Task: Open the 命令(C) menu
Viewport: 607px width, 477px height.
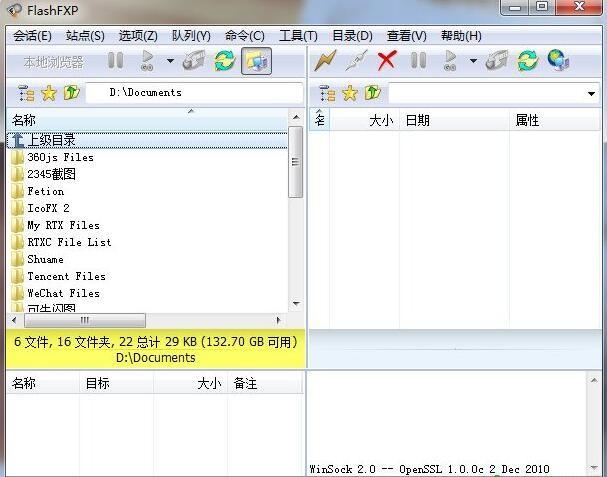Action: [245, 36]
